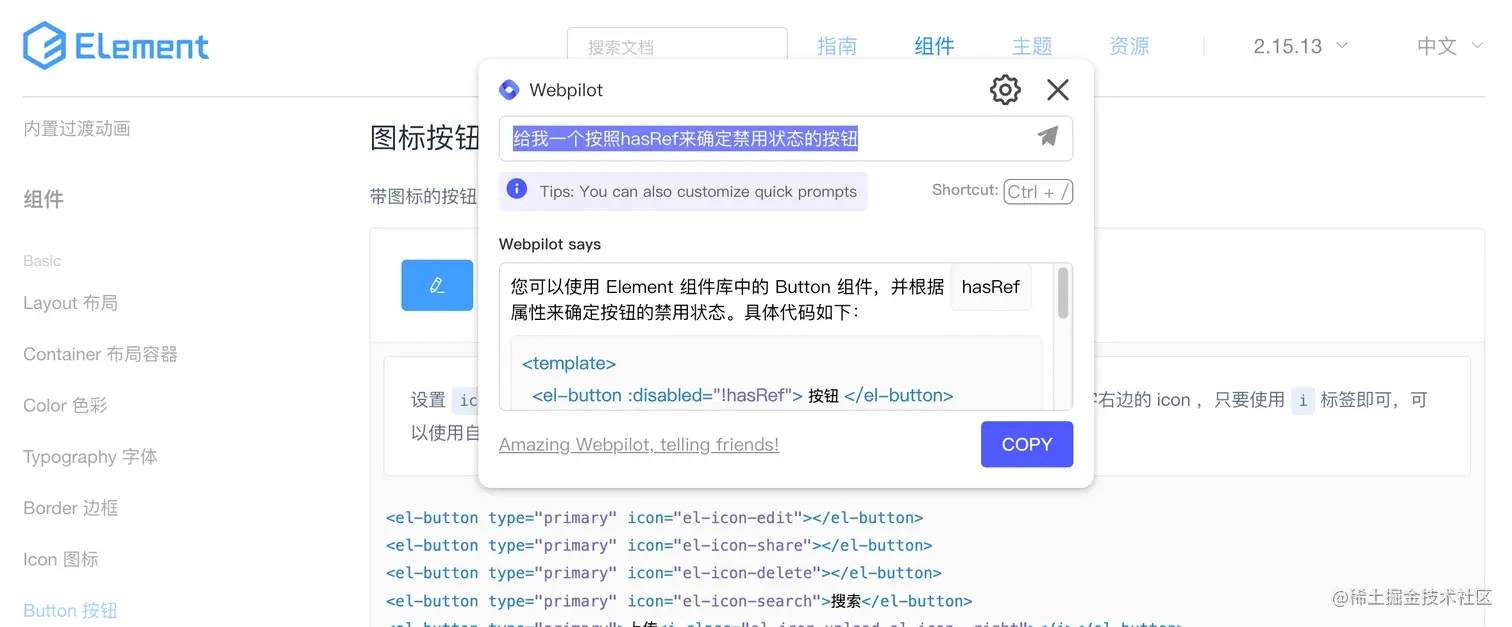Open Button 按钮 in sidebar
This screenshot has height=627, width=1512.
70,610
